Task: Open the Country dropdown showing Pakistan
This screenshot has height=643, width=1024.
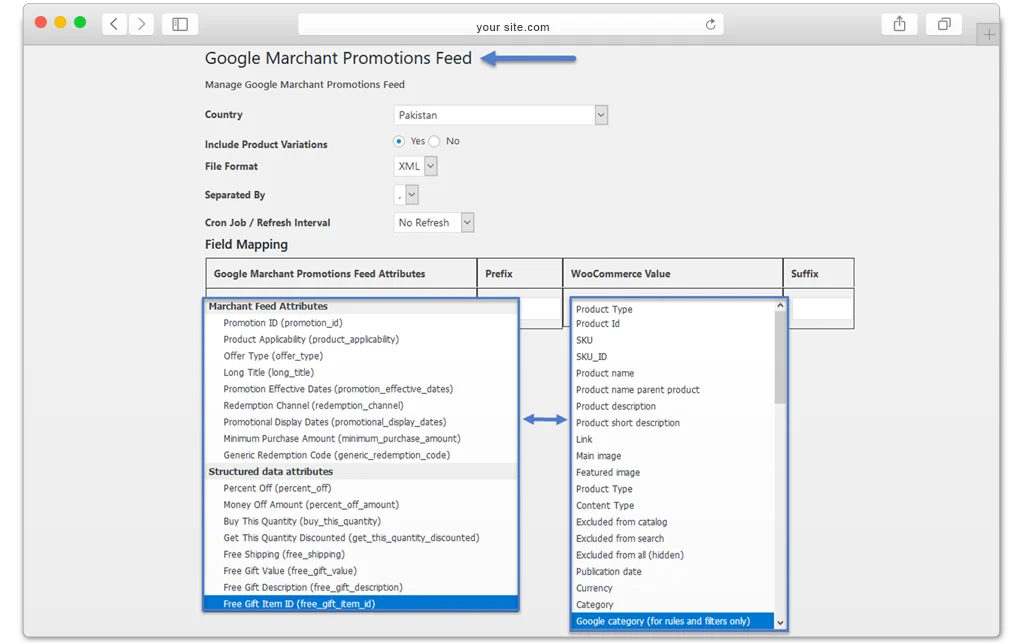Action: tap(501, 115)
